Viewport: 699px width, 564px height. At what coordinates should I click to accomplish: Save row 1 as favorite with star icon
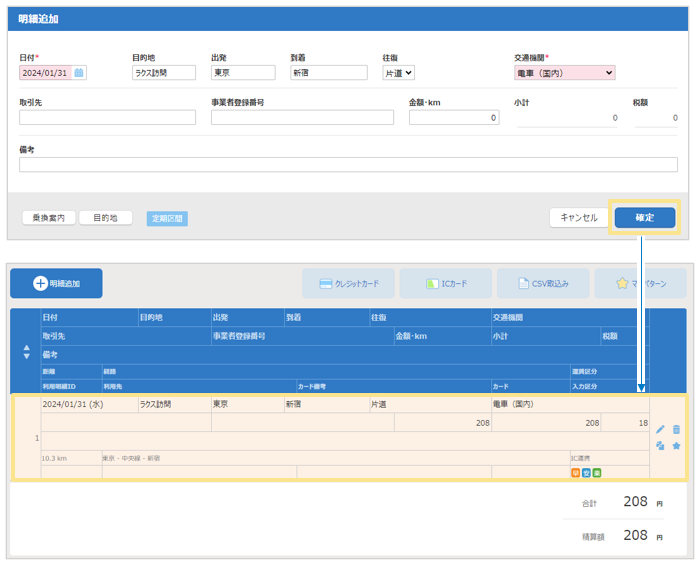[x=676, y=446]
